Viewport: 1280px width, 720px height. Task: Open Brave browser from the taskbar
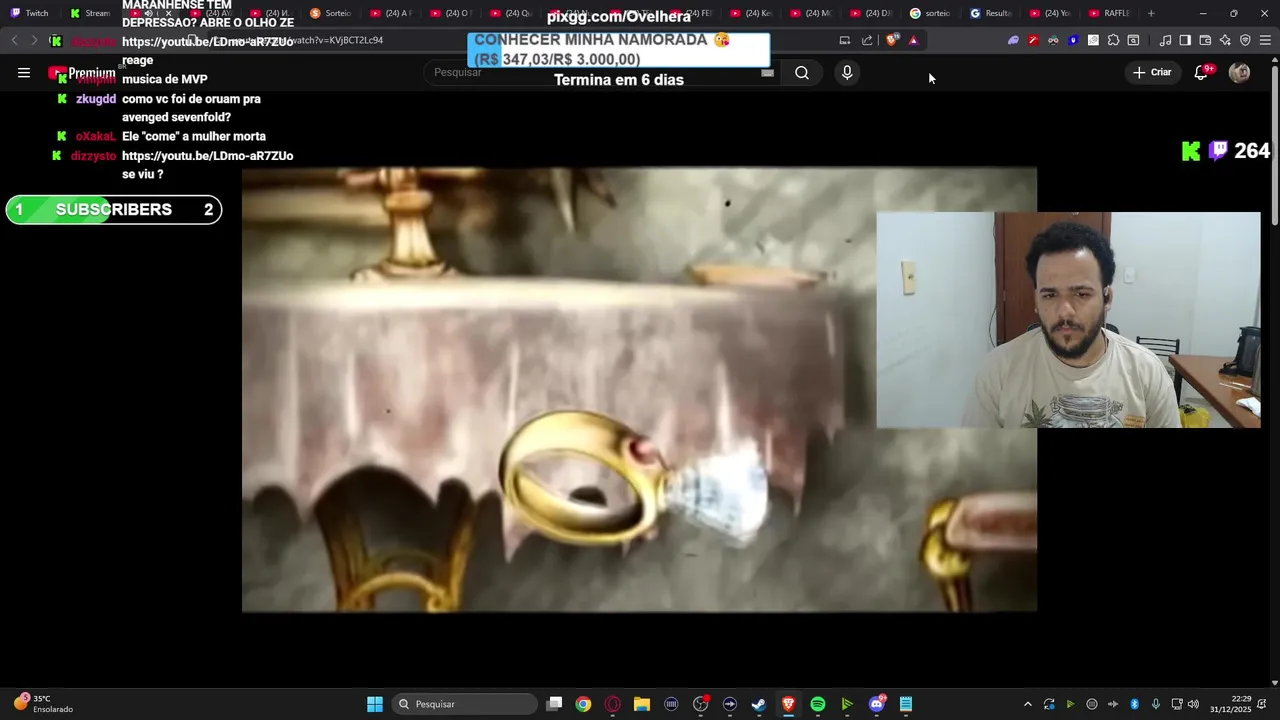tap(788, 704)
